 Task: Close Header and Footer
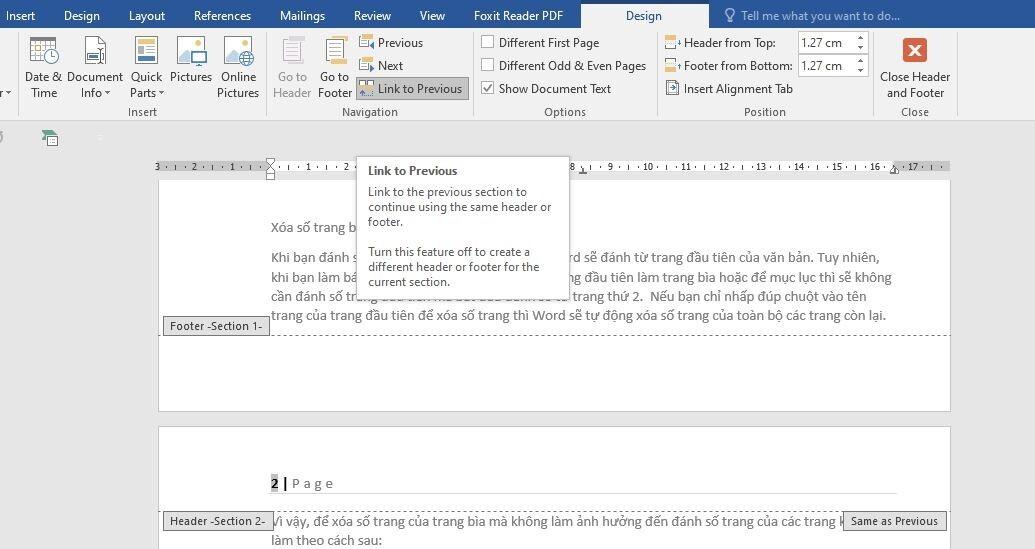coord(915,67)
